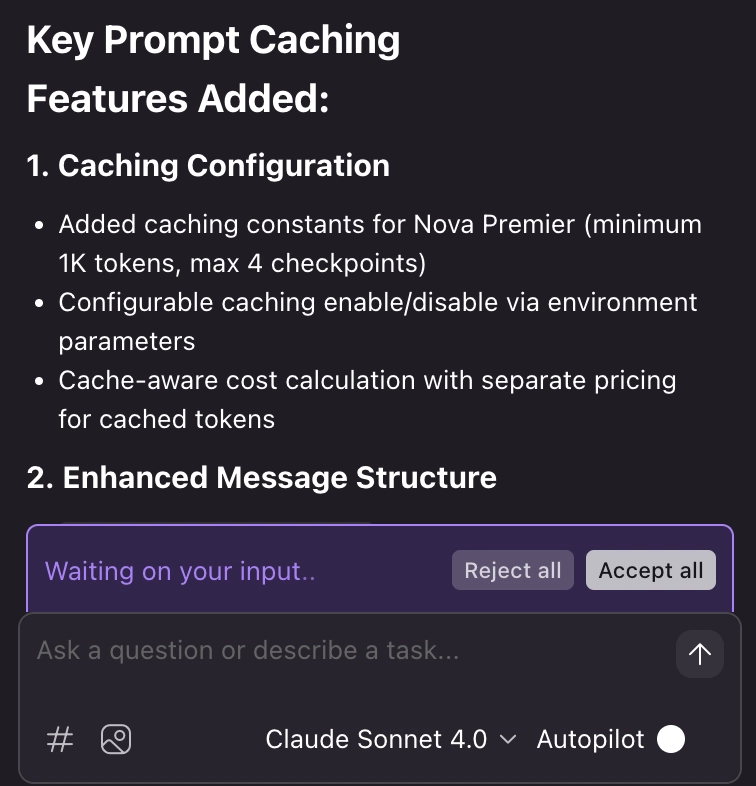Focus the Ask a question input field

tap(340, 652)
